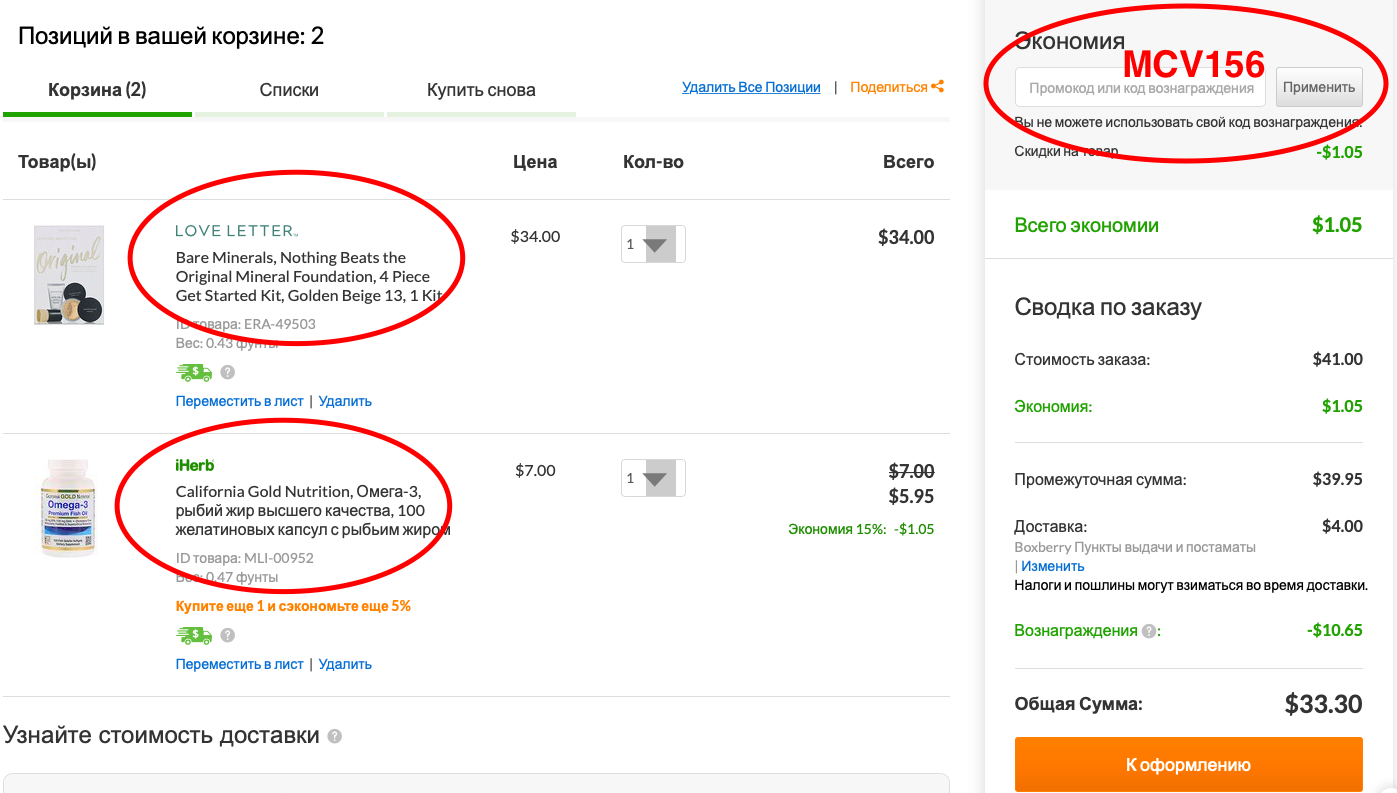The image size is (1397, 793).
Task: Click ID товара: MLI-00952 text
Action: (244, 558)
